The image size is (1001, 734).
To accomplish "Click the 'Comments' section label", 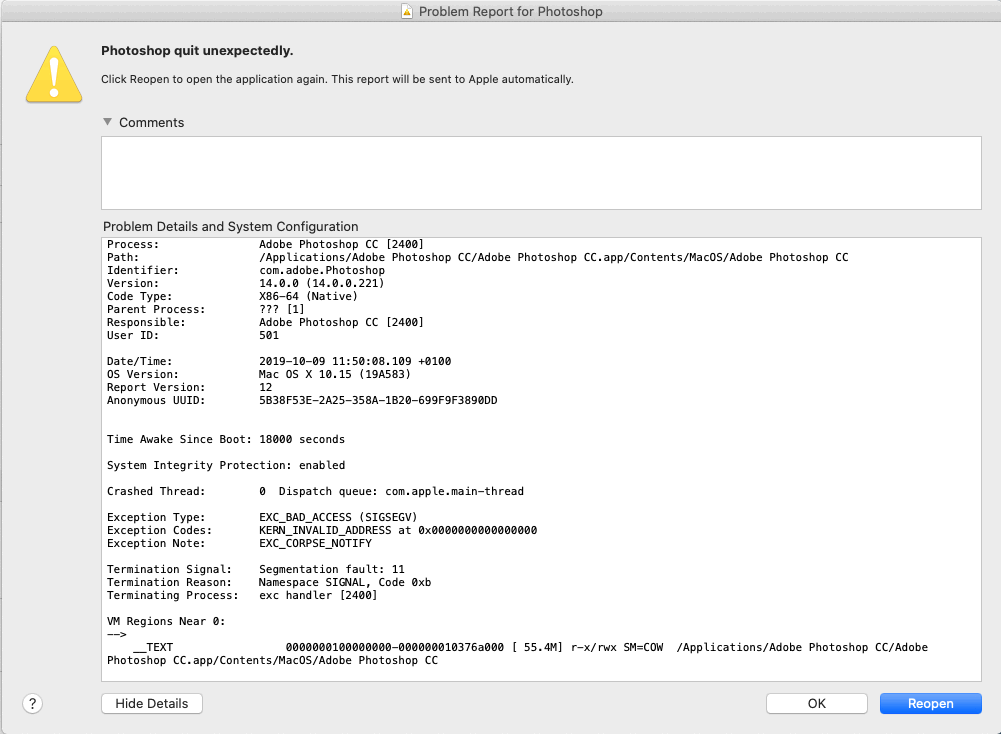I will tap(151, 123).
